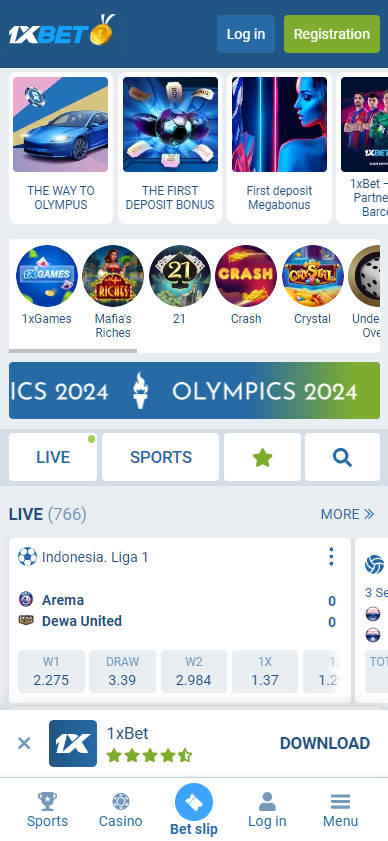Switch to the LIVE tab
This screenshot has width=388, height=841.
click(53, 457)
